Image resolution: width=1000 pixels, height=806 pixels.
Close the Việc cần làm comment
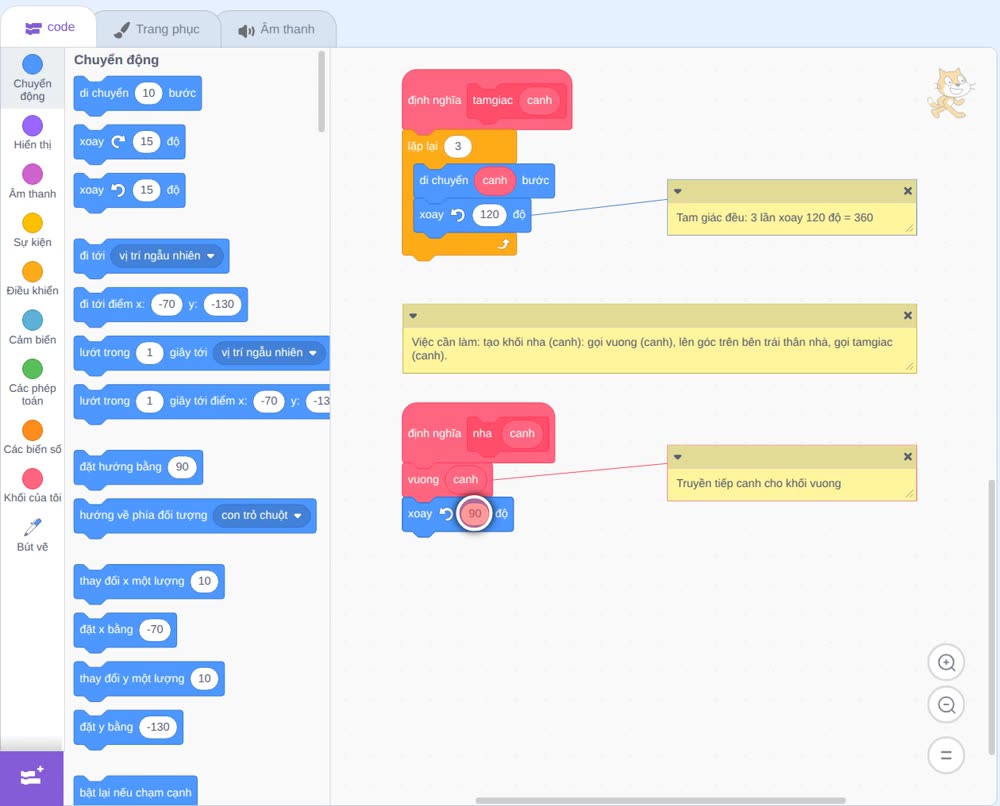(x=908, y=315)
